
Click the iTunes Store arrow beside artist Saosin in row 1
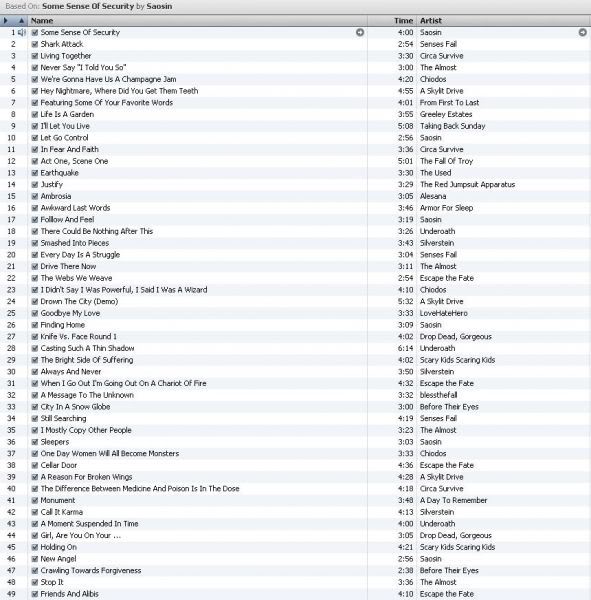click(x=582, y=32)
